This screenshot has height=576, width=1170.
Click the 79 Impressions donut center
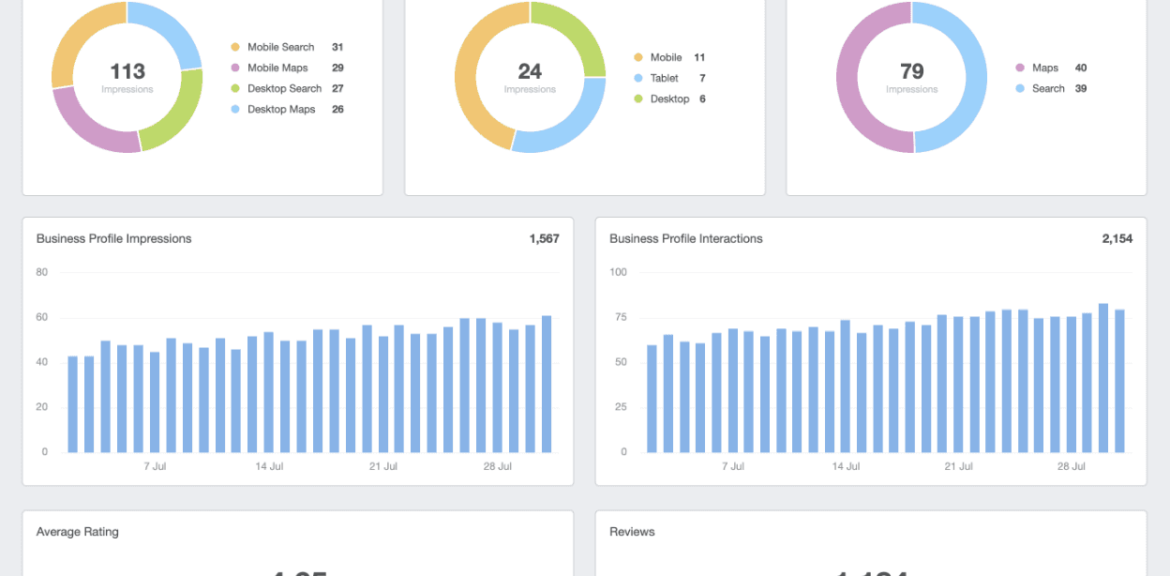click(912, 76)
